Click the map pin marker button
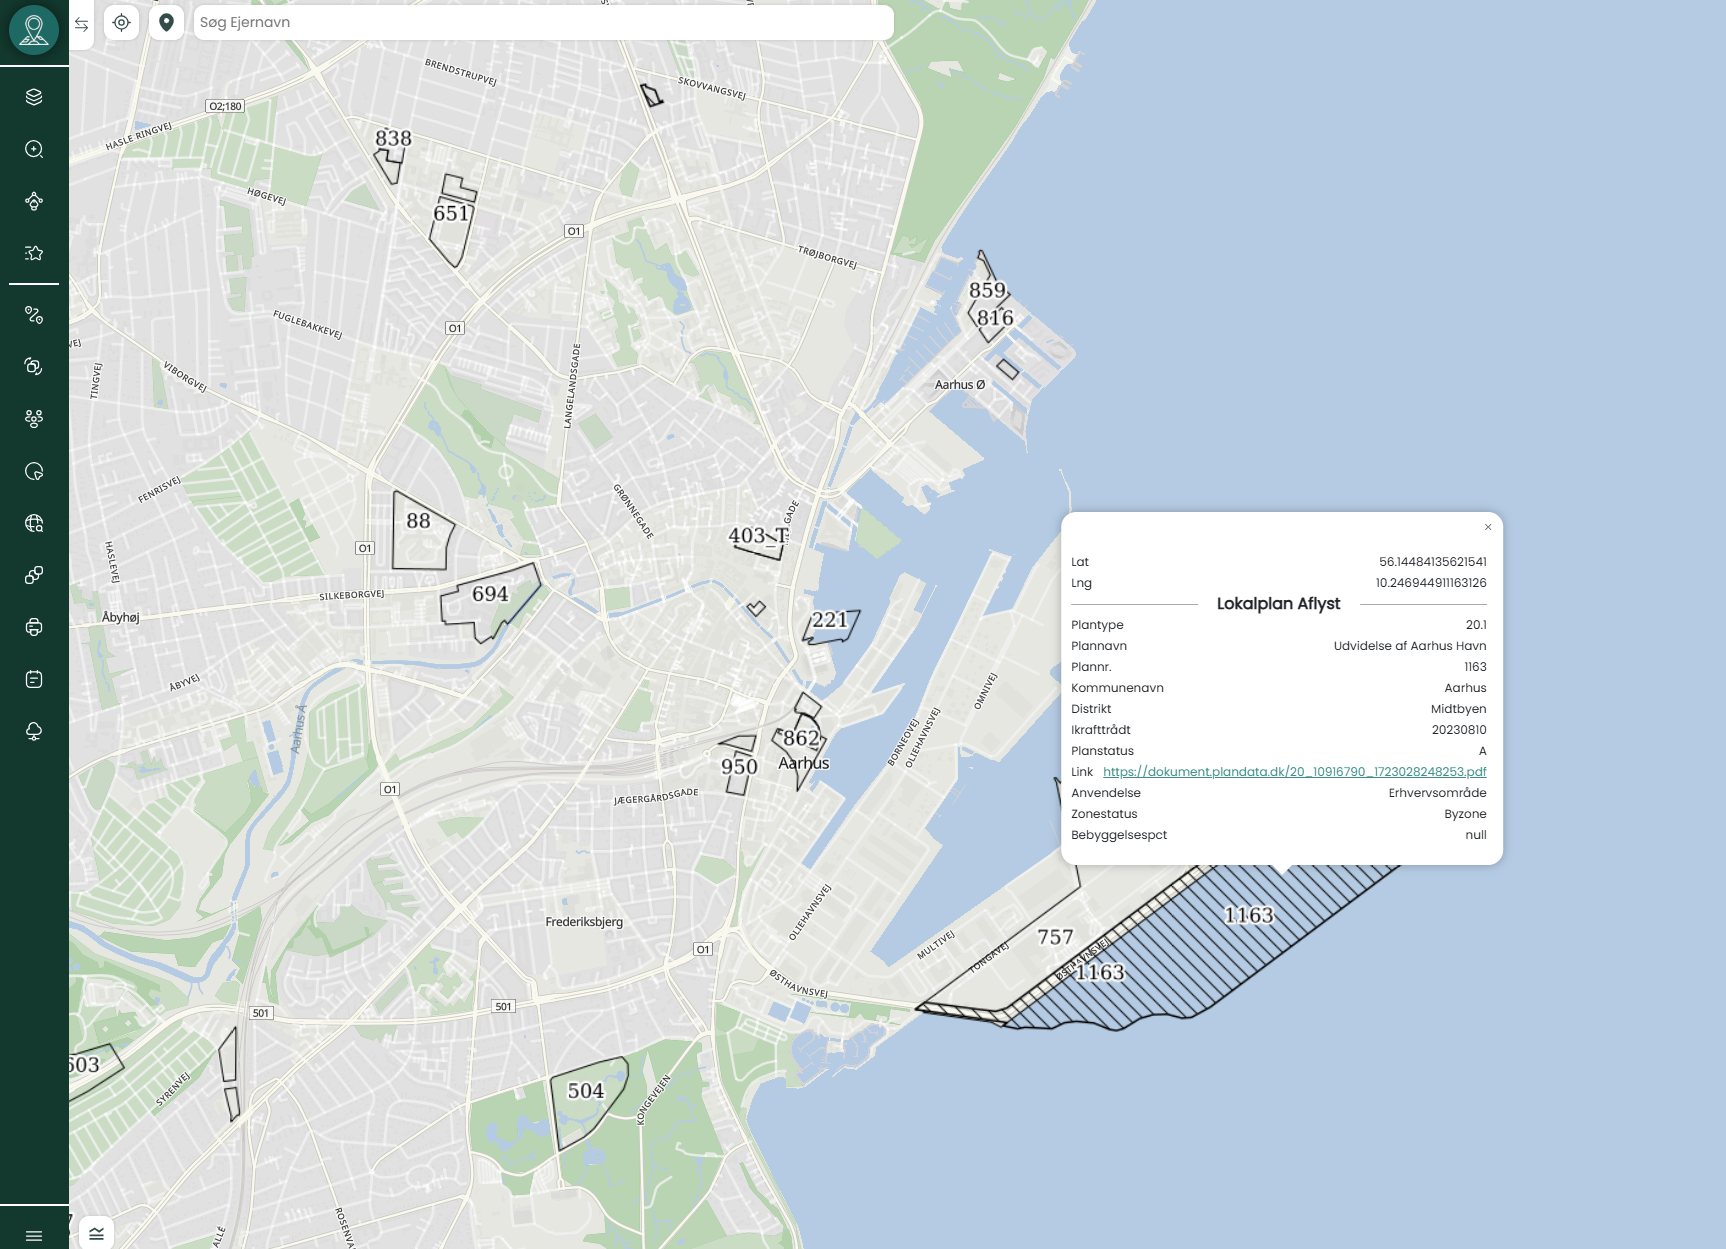Screen dimensions: 1726x1249 pos(167,22)
